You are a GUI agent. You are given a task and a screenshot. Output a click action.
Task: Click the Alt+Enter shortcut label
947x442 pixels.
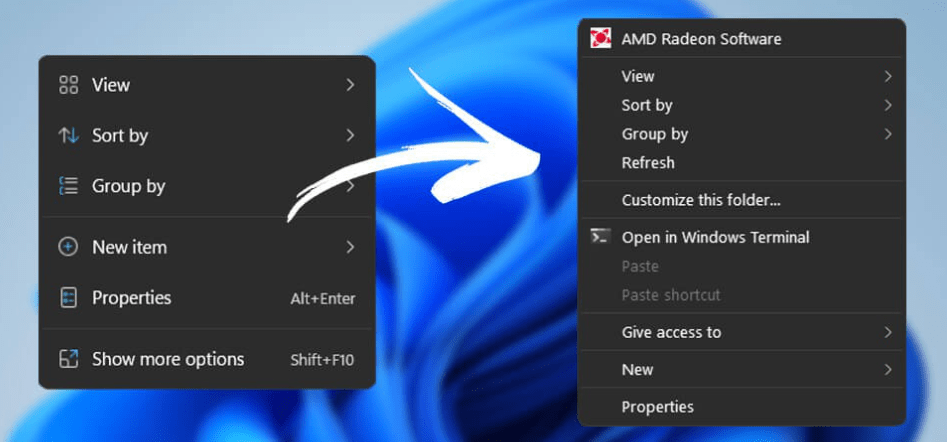tap(323, 298)
